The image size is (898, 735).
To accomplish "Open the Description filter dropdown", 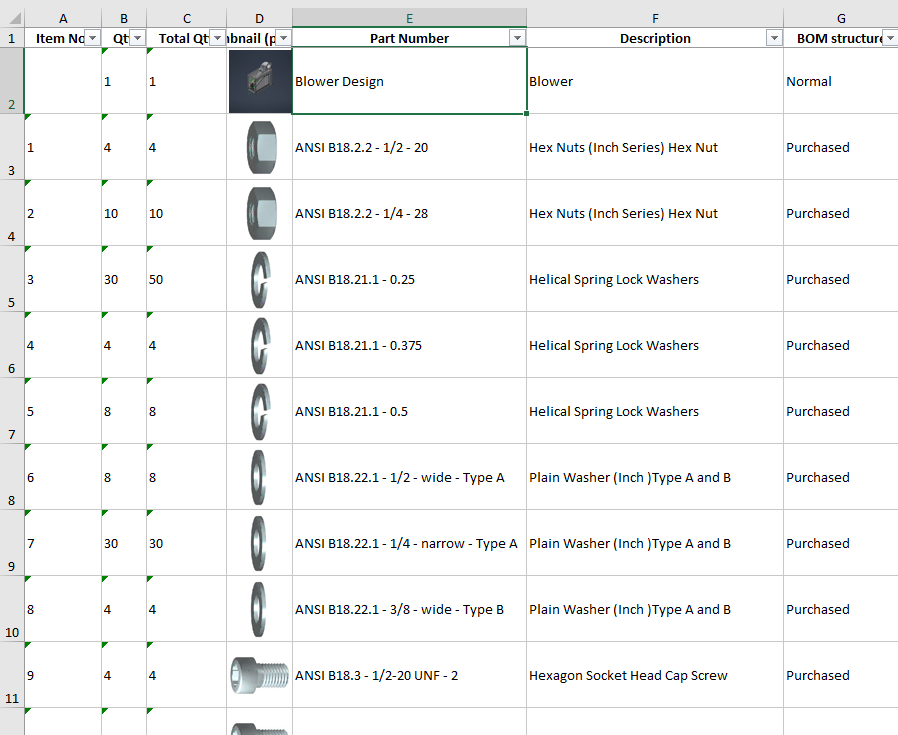I will (774, 38).
